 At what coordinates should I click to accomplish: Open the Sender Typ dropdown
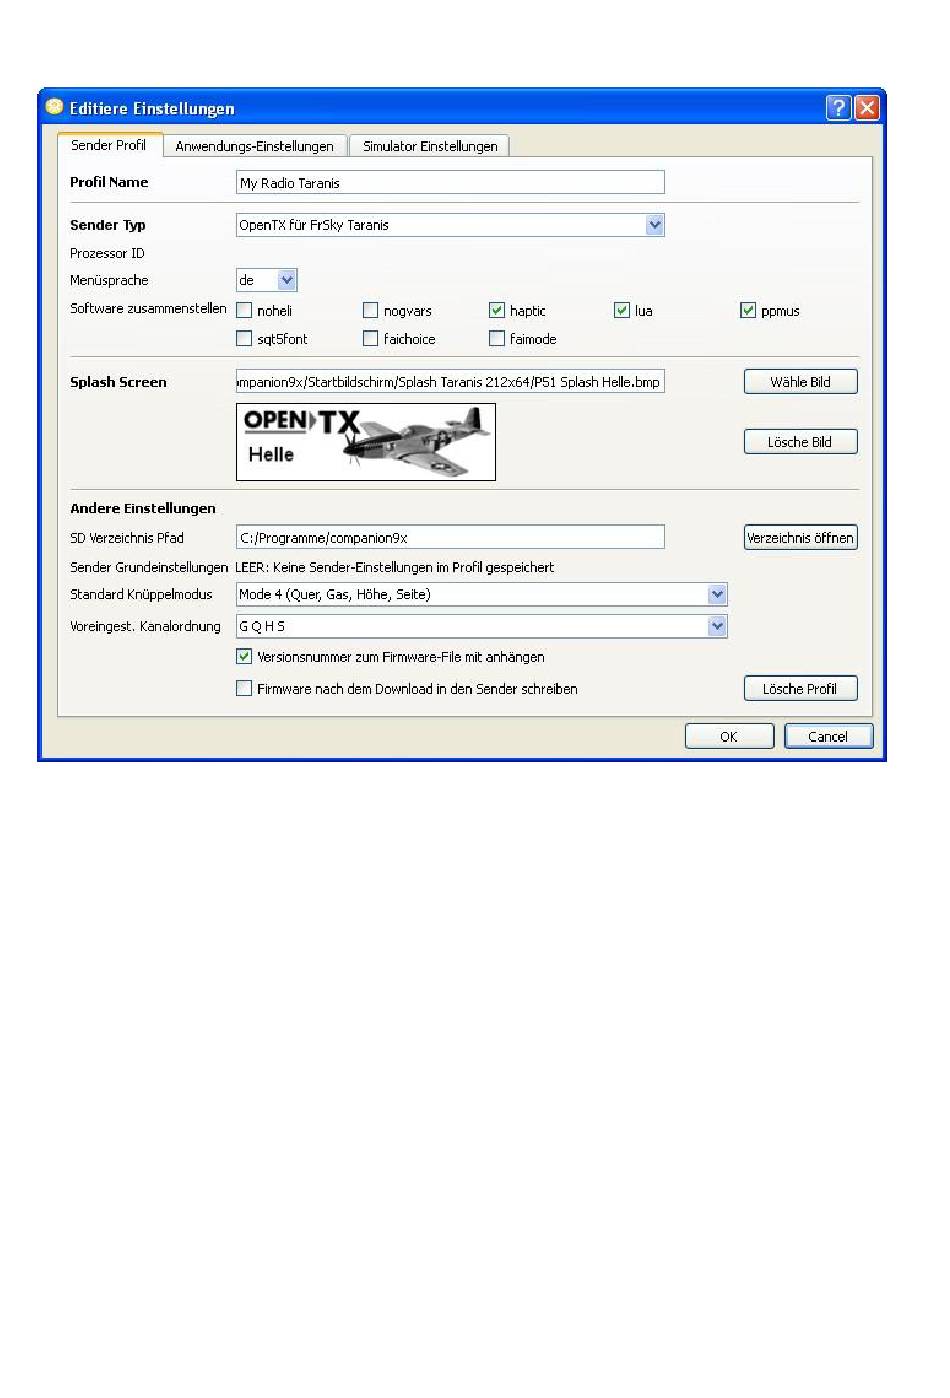(x=450, y=225)
